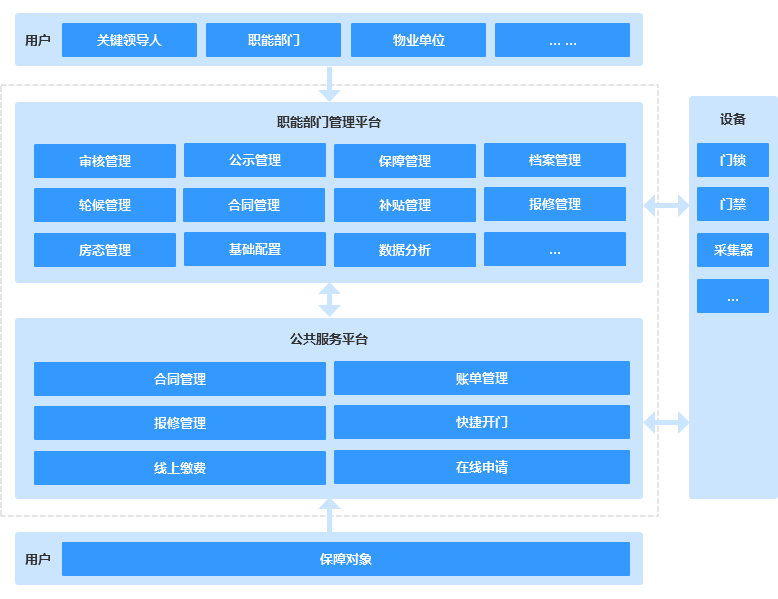Select the 轮候管理 module
The height and width of the screenshot is (599, 778).
(x=105, y=205)
